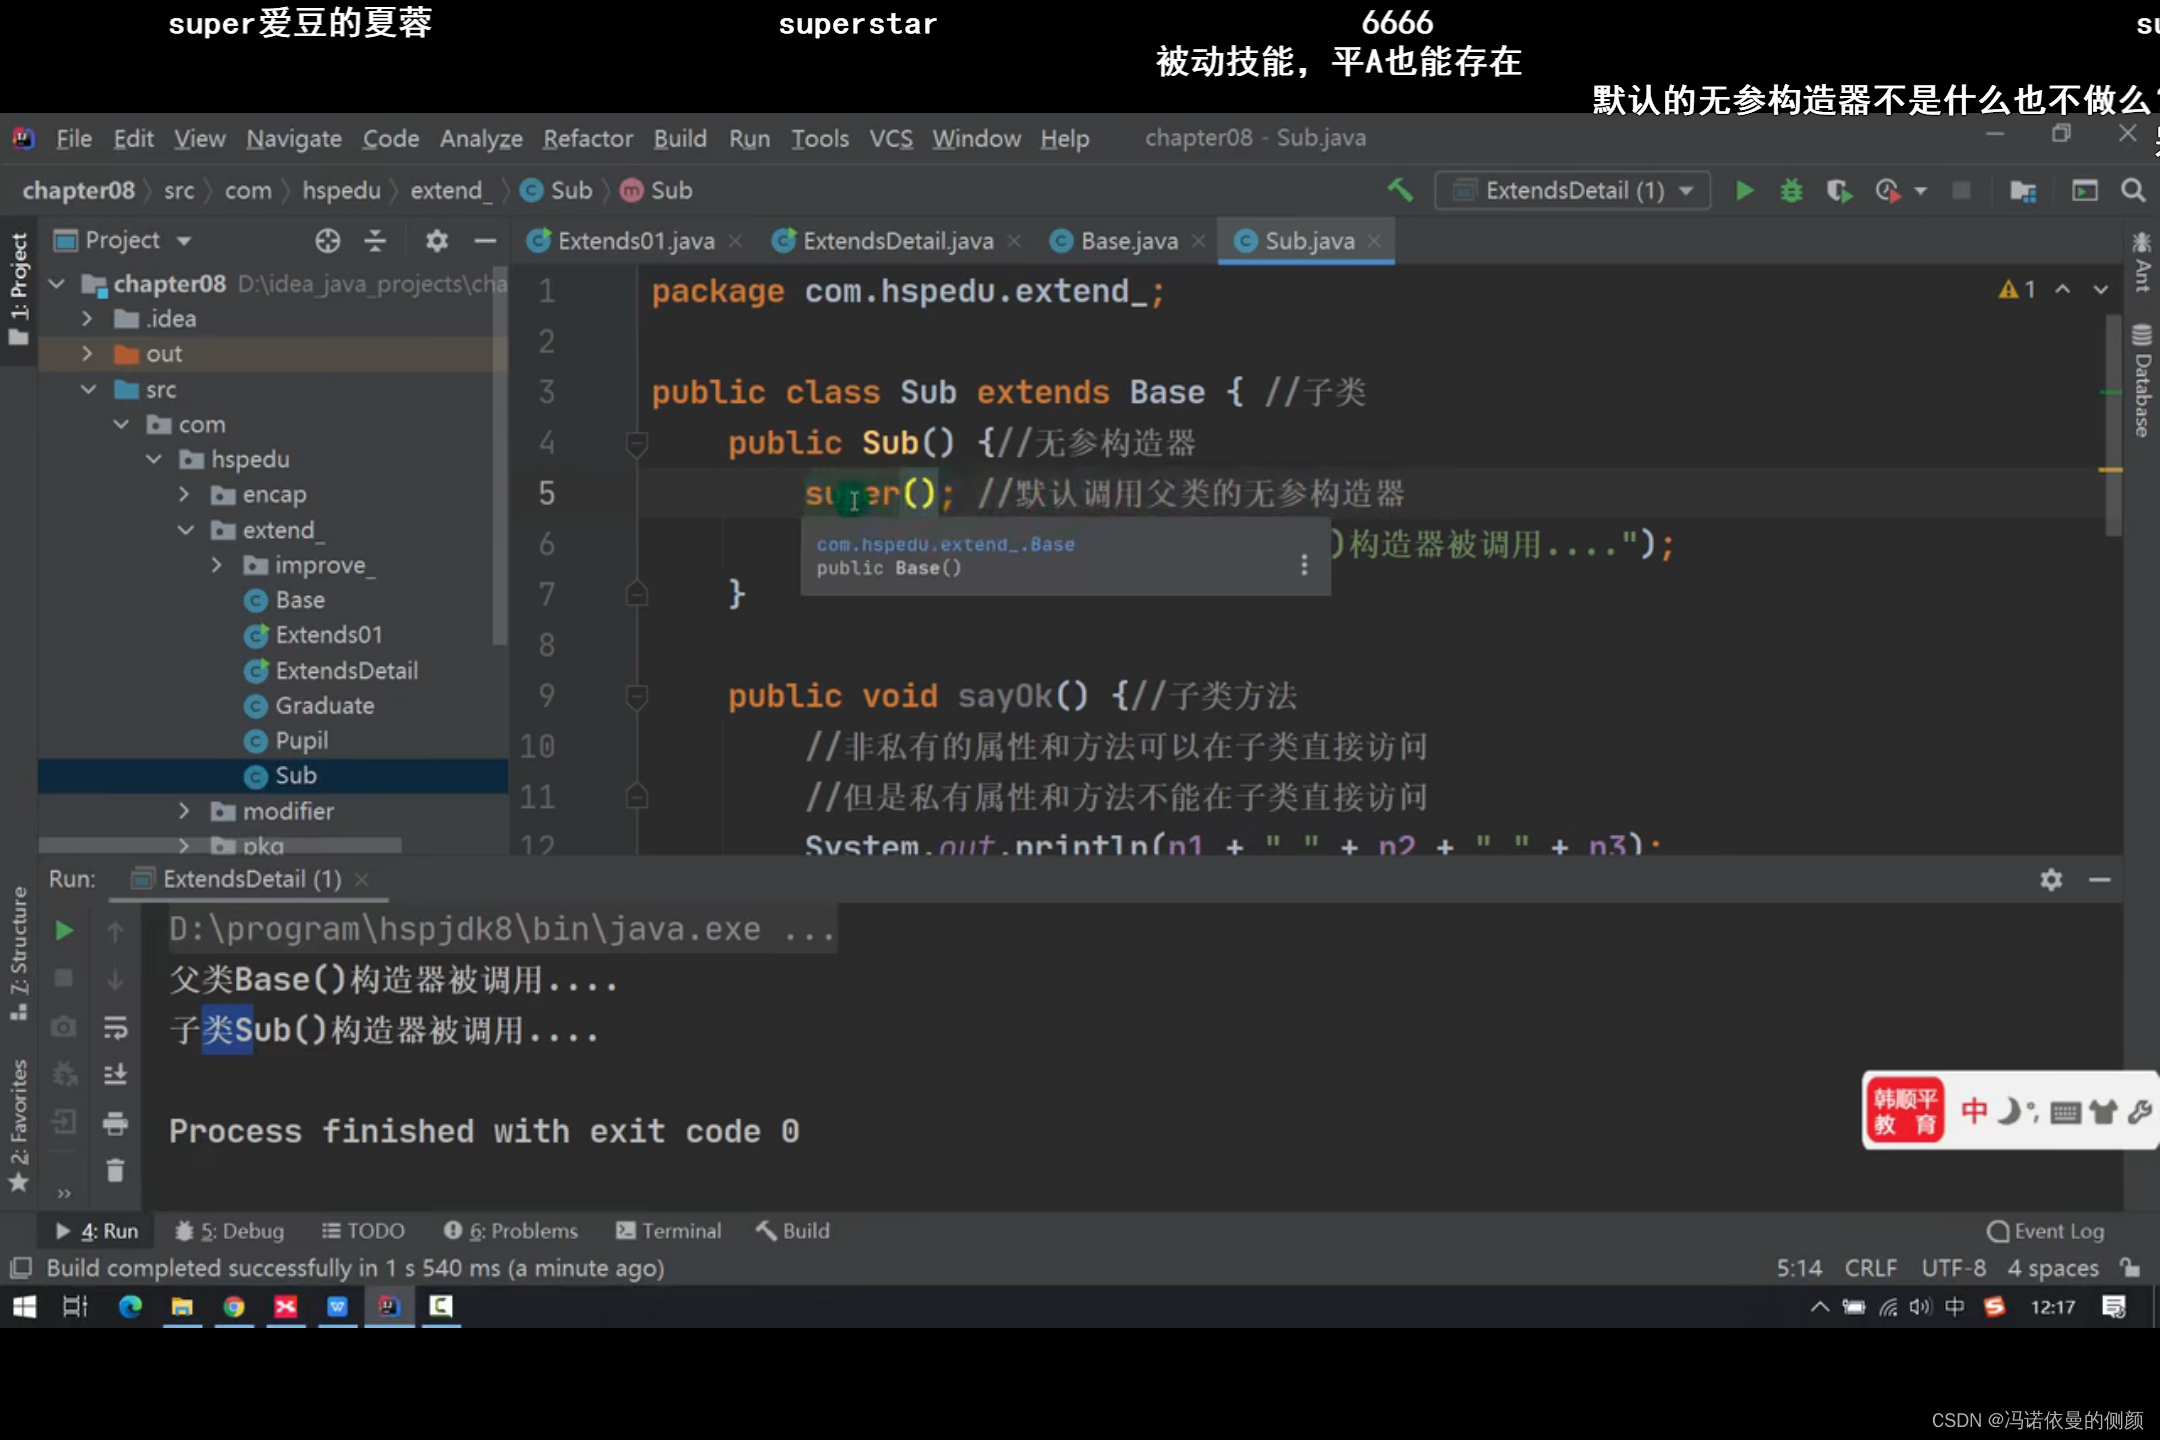
Task: Select Graduate class in project tree
Action: point(324,706)
